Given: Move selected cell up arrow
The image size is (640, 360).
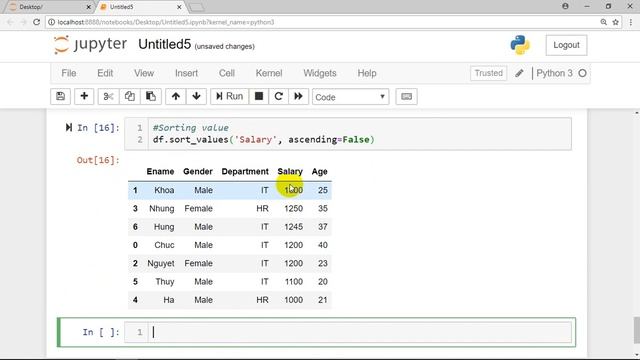Looking at the screenshot, I should (x=176, y=96).
